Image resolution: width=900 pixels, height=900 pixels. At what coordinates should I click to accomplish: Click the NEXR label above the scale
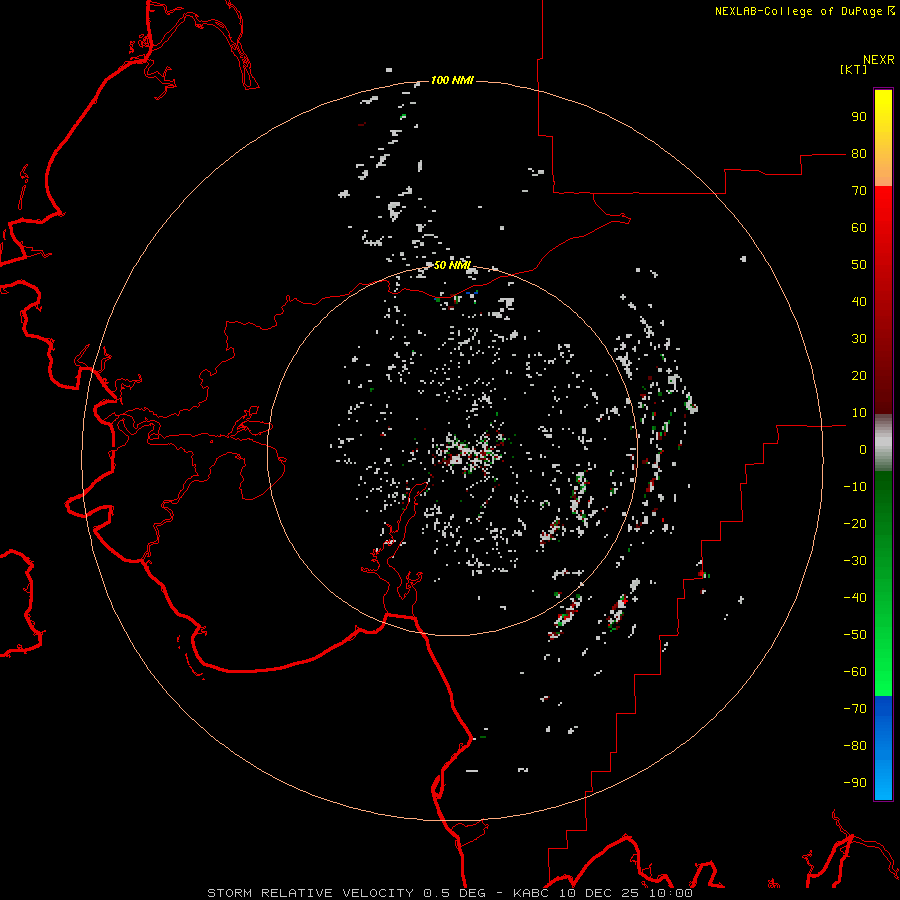[879, 60]
